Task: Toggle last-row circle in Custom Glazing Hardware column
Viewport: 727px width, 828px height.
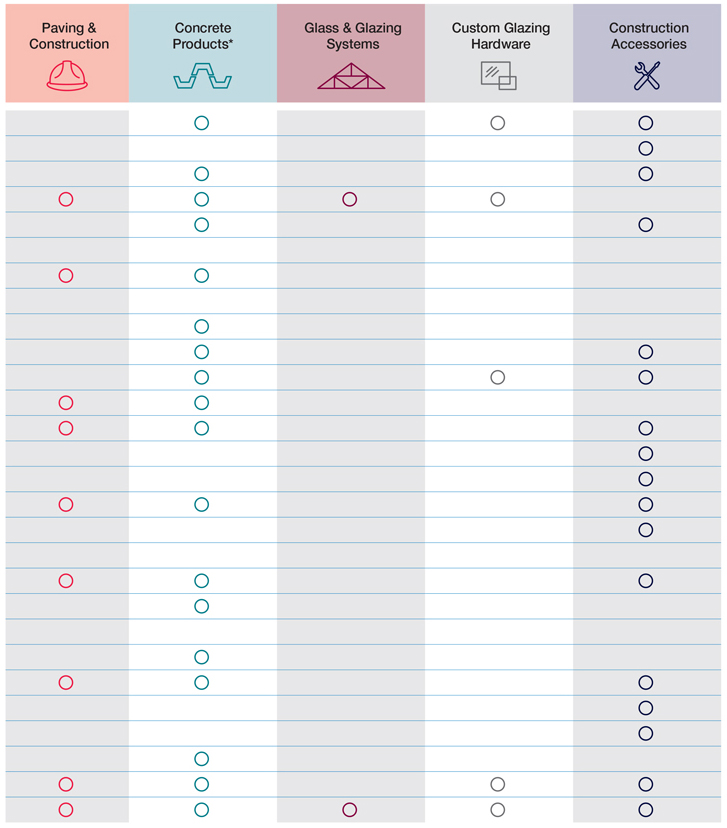Action: point(497,810)
